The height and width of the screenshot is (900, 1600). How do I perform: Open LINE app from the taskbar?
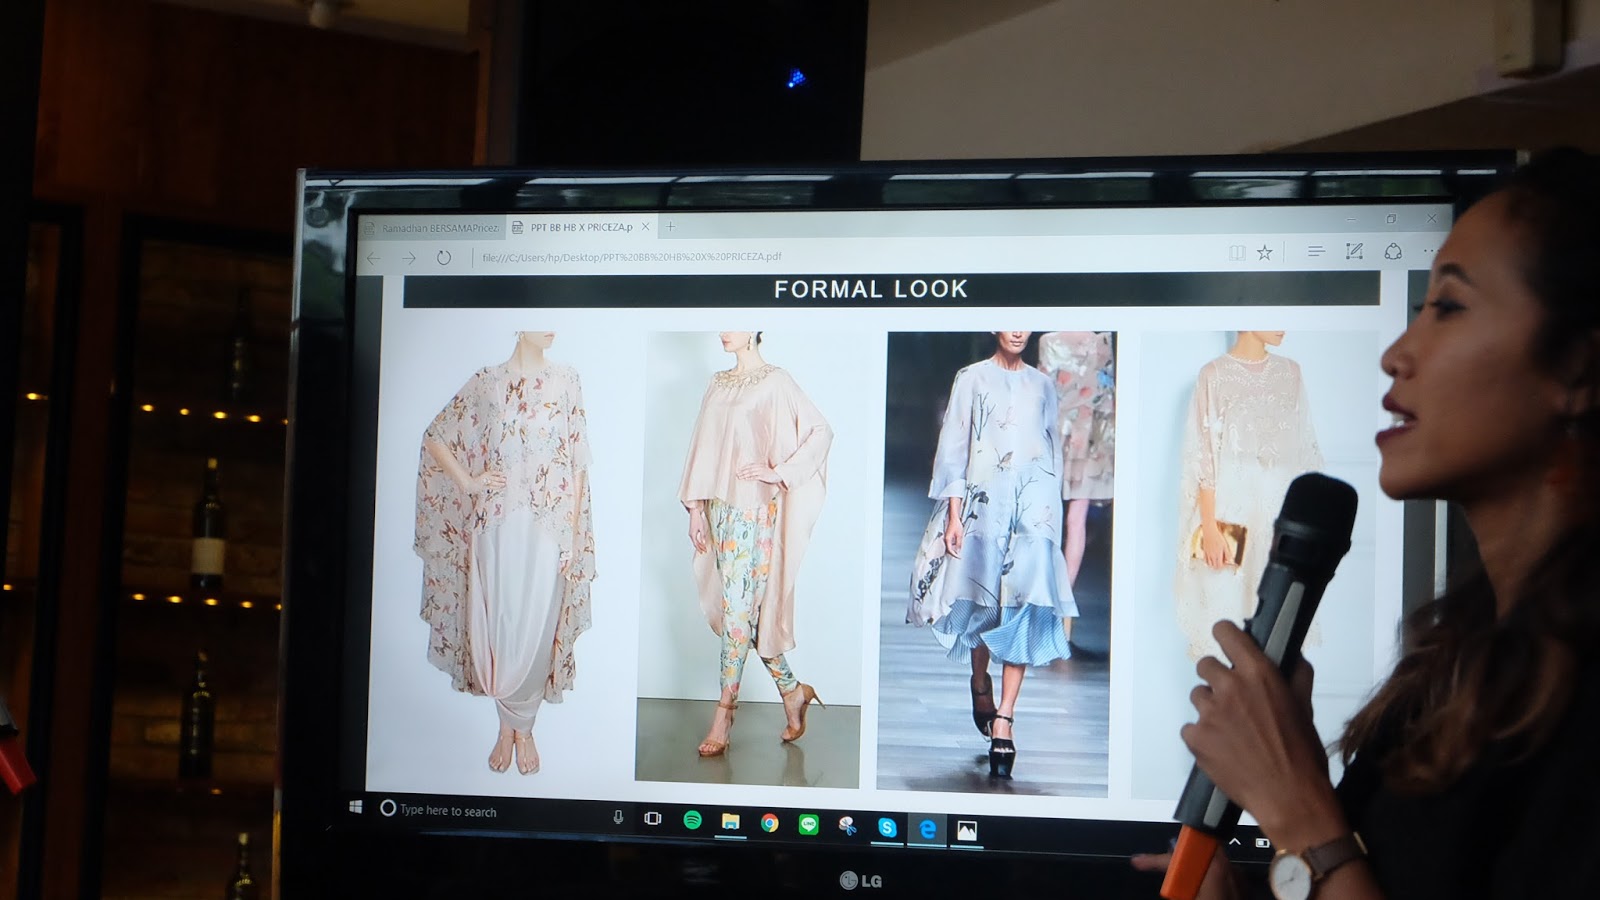point(808,825)
